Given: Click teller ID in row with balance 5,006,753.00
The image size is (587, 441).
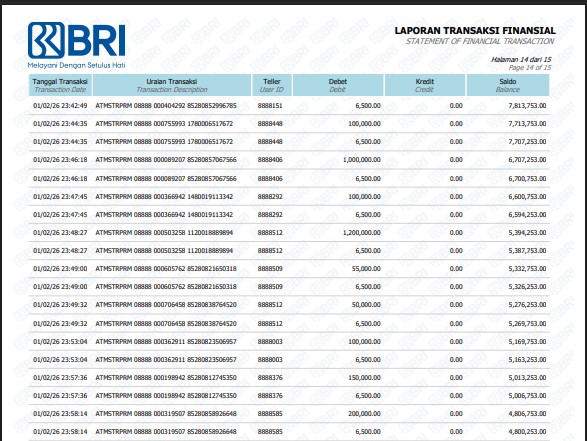Looking at the screenshot, I should [270, 395].
